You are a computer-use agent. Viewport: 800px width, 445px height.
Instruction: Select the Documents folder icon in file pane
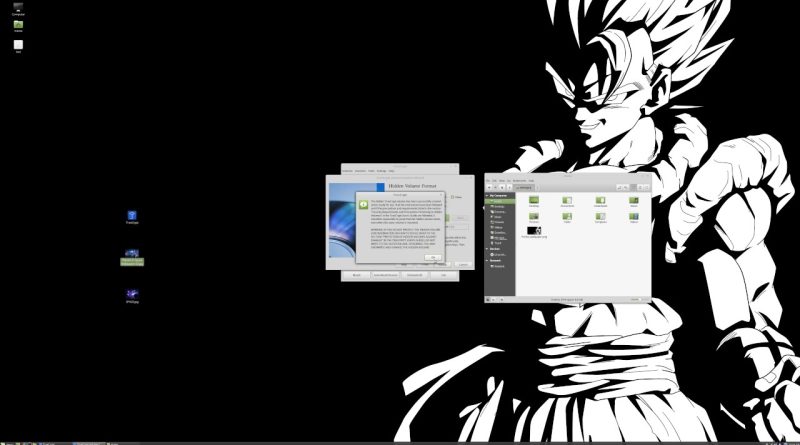coord(567,200)
